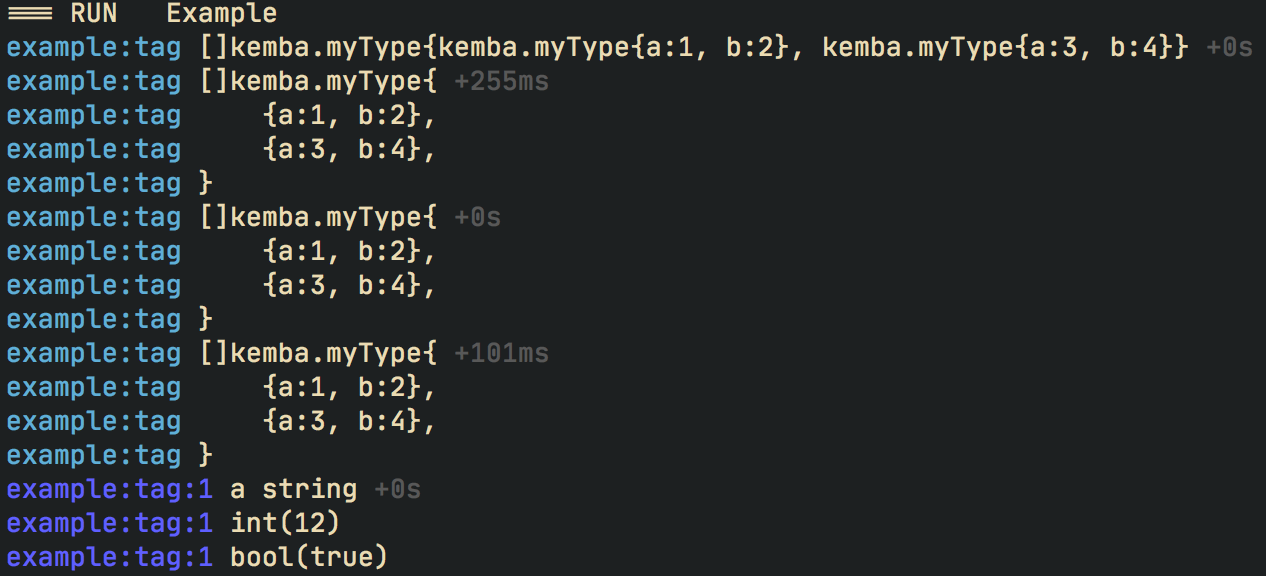Click "+0s" ending the single-line slice output
Screen dimensions: 1266x576
(x=1229, y=47)
